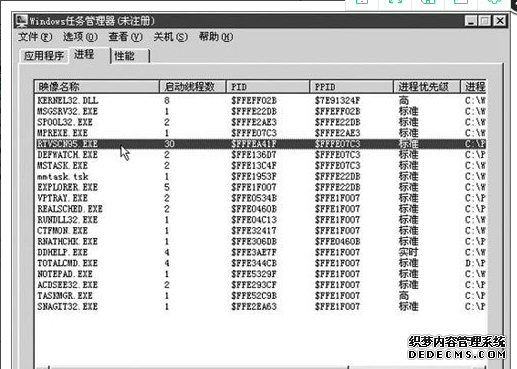Select the mmtask.tsk process
This screenshot has height=369, width=517.
tap(261, 176)
